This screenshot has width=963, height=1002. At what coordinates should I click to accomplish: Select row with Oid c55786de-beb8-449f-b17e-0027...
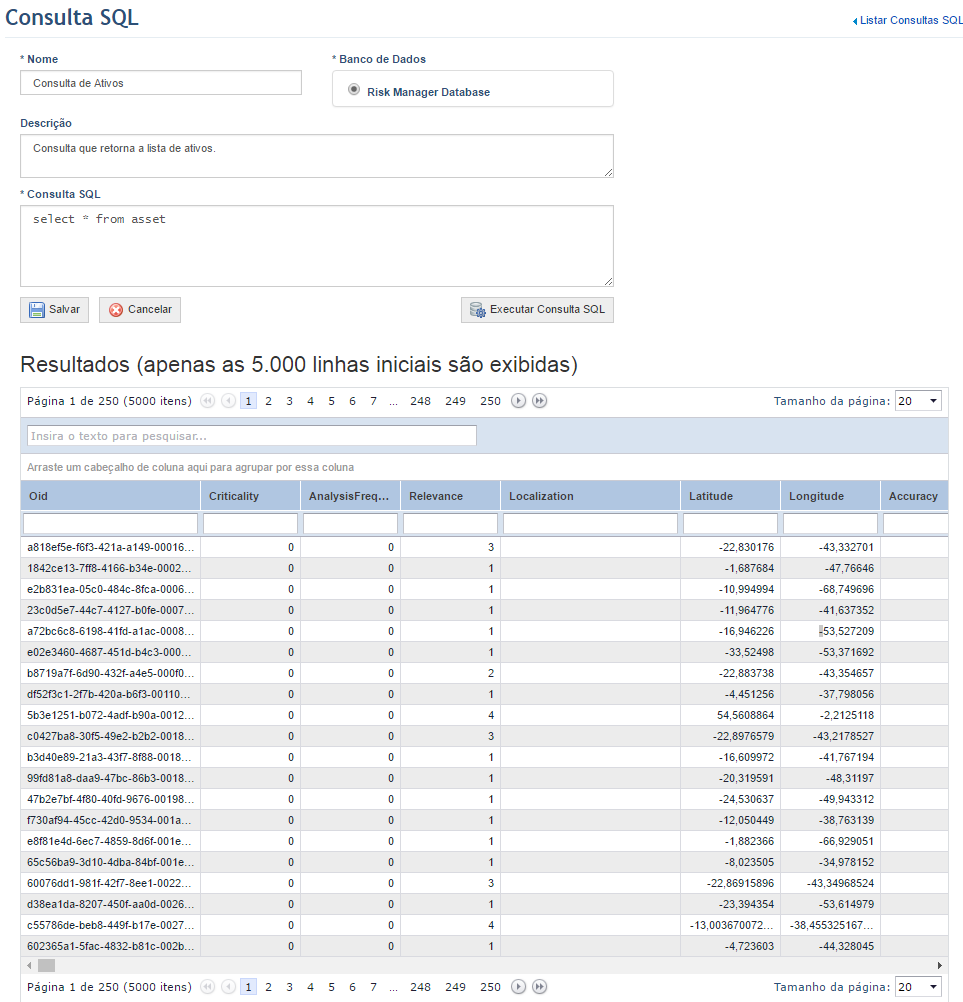[484, 925]
